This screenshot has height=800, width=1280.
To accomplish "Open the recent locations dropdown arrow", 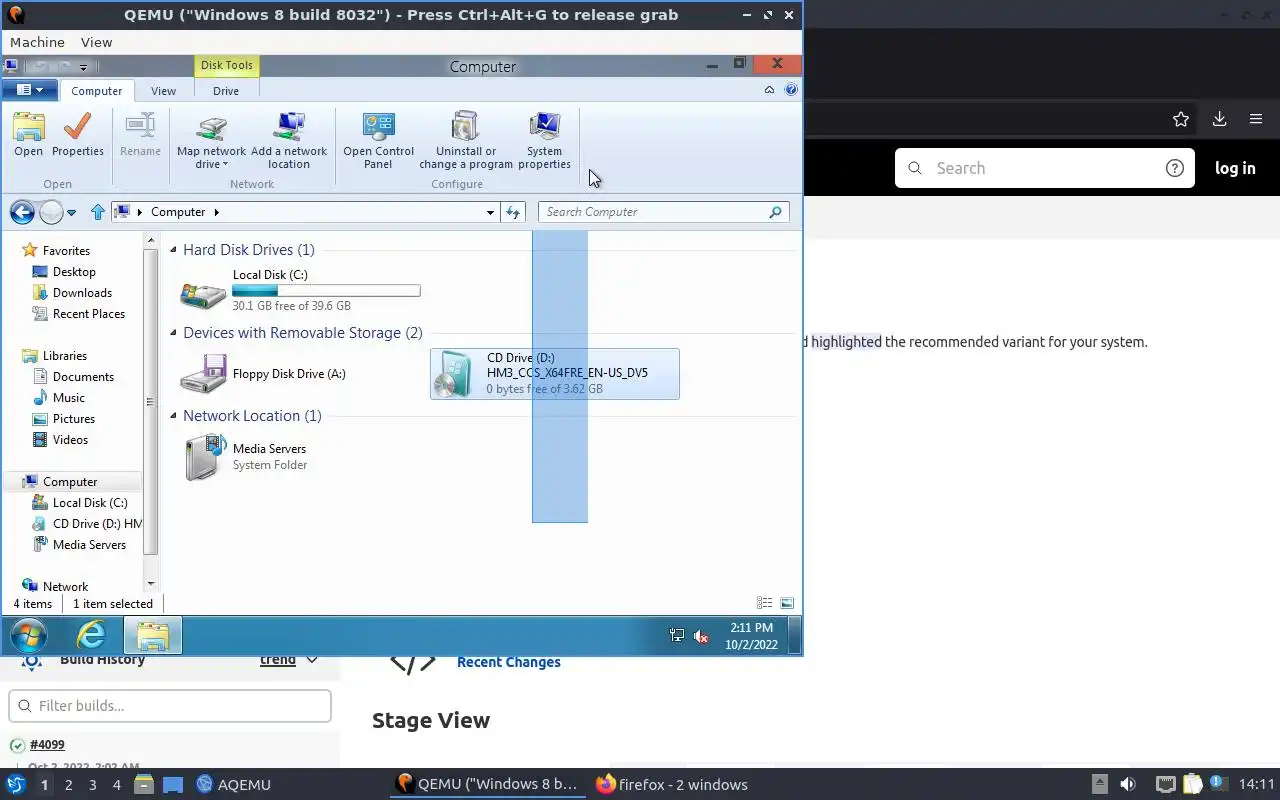I will pos(71,212).
